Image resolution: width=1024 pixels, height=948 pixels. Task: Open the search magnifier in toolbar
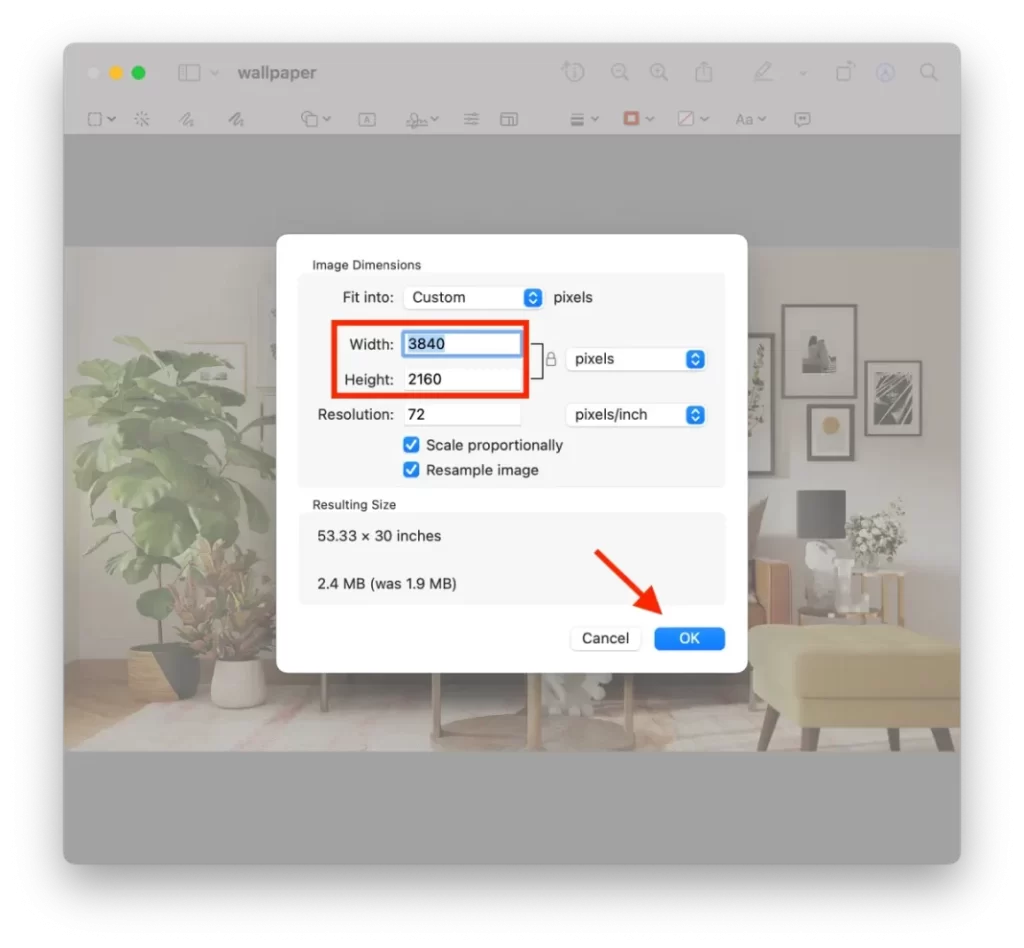click(928, 72)
